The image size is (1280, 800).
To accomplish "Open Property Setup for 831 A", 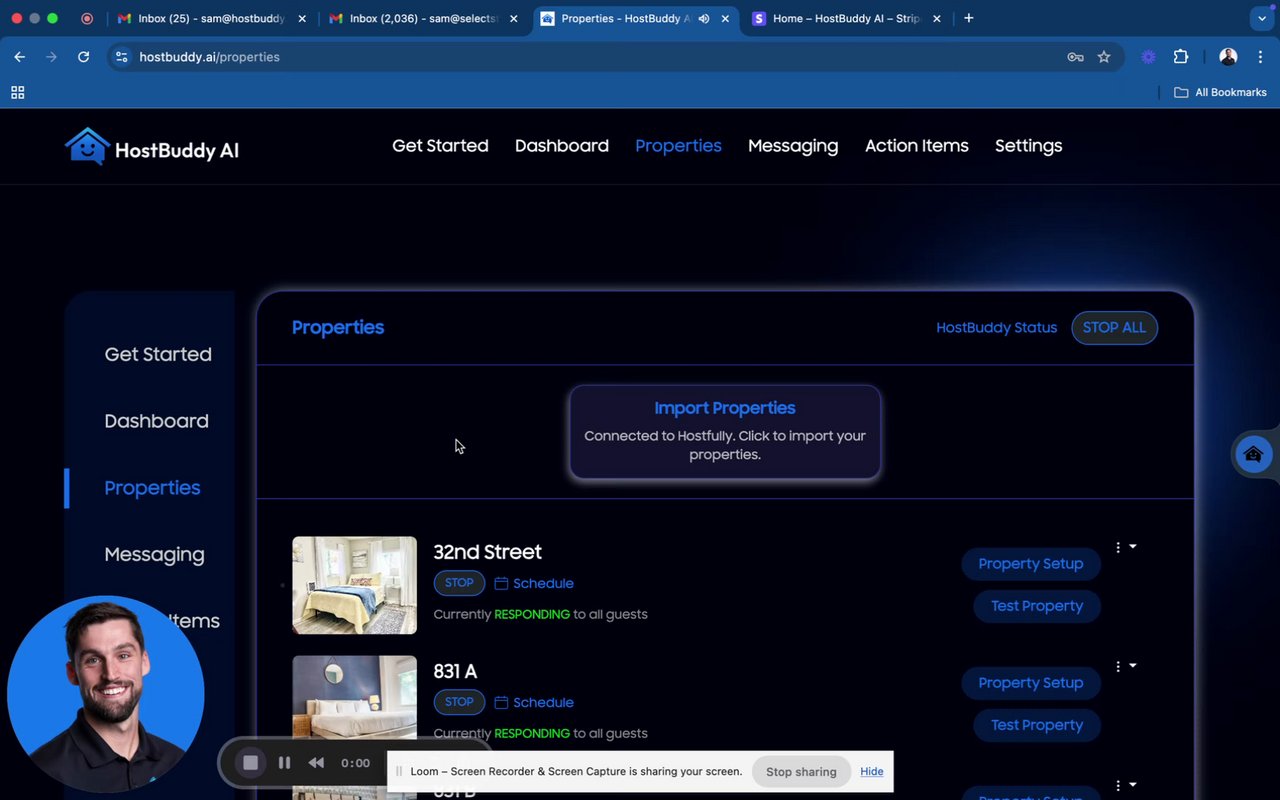I will pyautogui.click(x=1031, y=683).
